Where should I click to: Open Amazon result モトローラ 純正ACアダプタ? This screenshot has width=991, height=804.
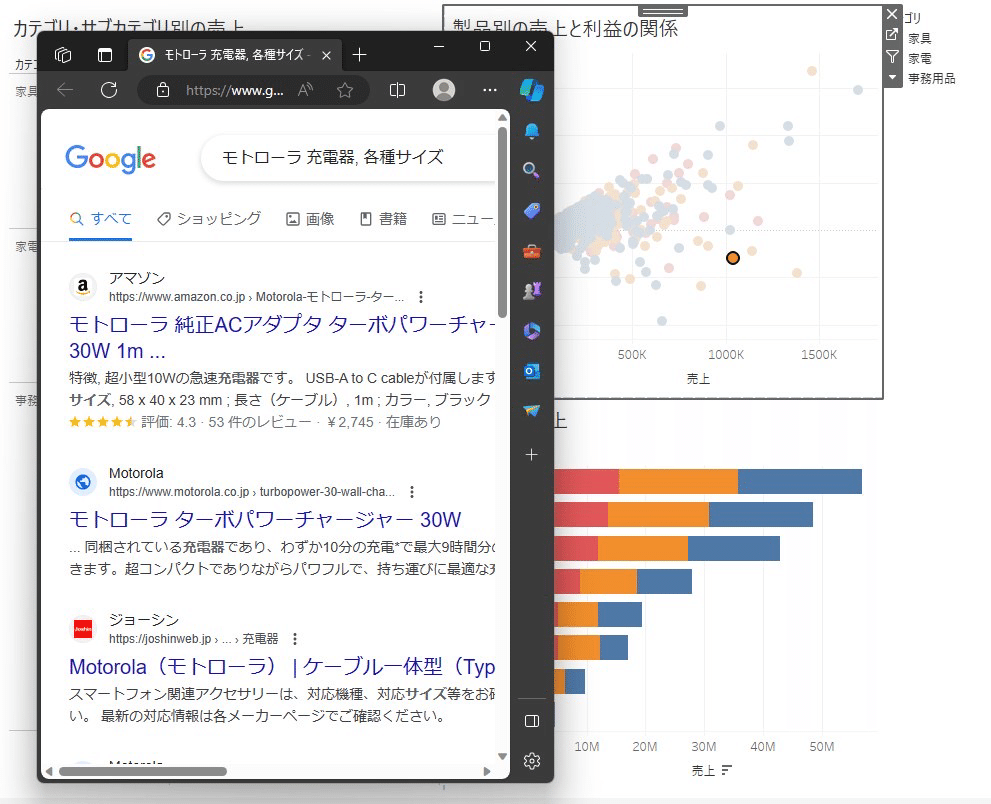(282, 338)
